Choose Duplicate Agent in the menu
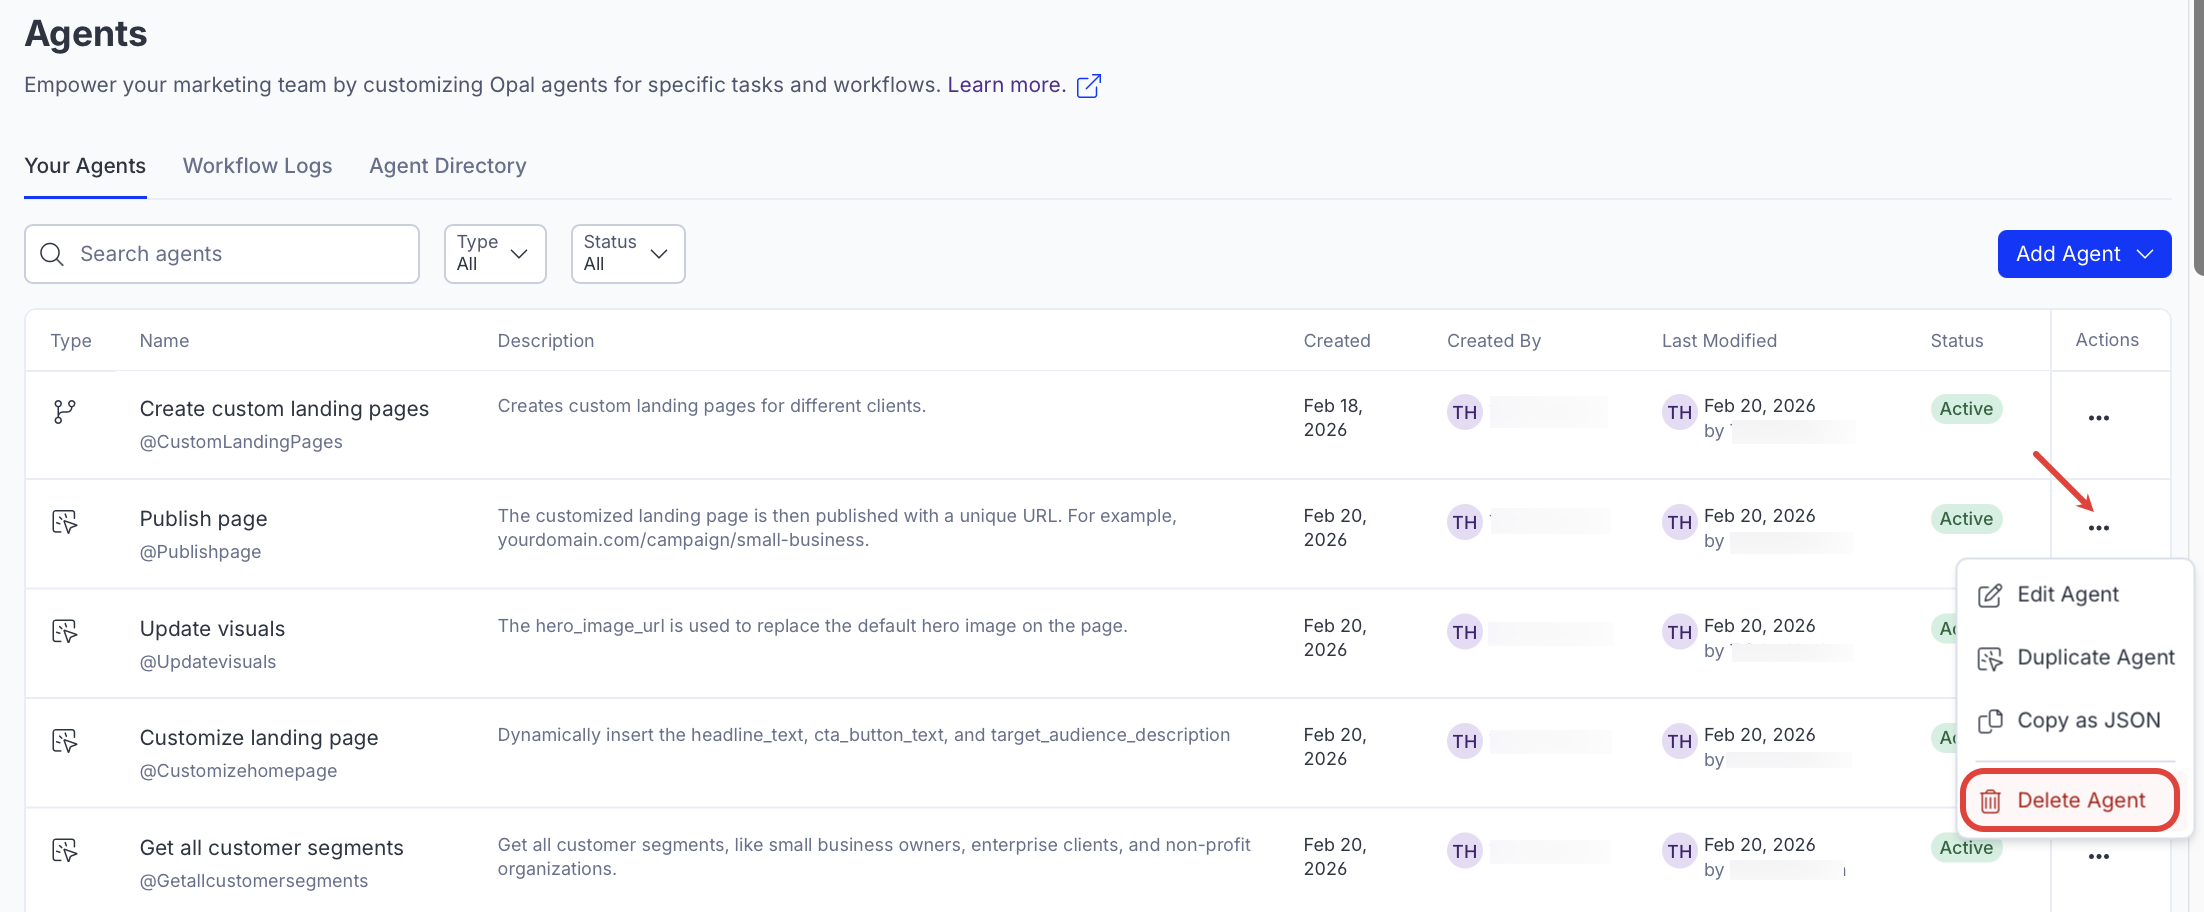Screen dimensions: 2204x912 2095,658
